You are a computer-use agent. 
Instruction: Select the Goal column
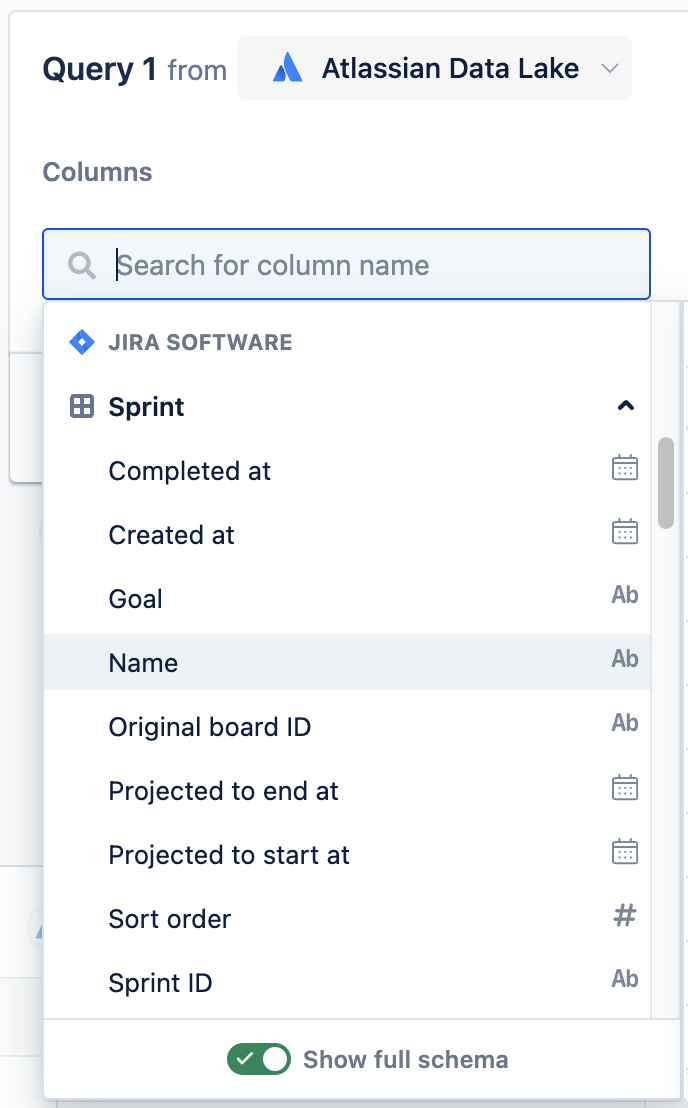[x=347, y=599]
